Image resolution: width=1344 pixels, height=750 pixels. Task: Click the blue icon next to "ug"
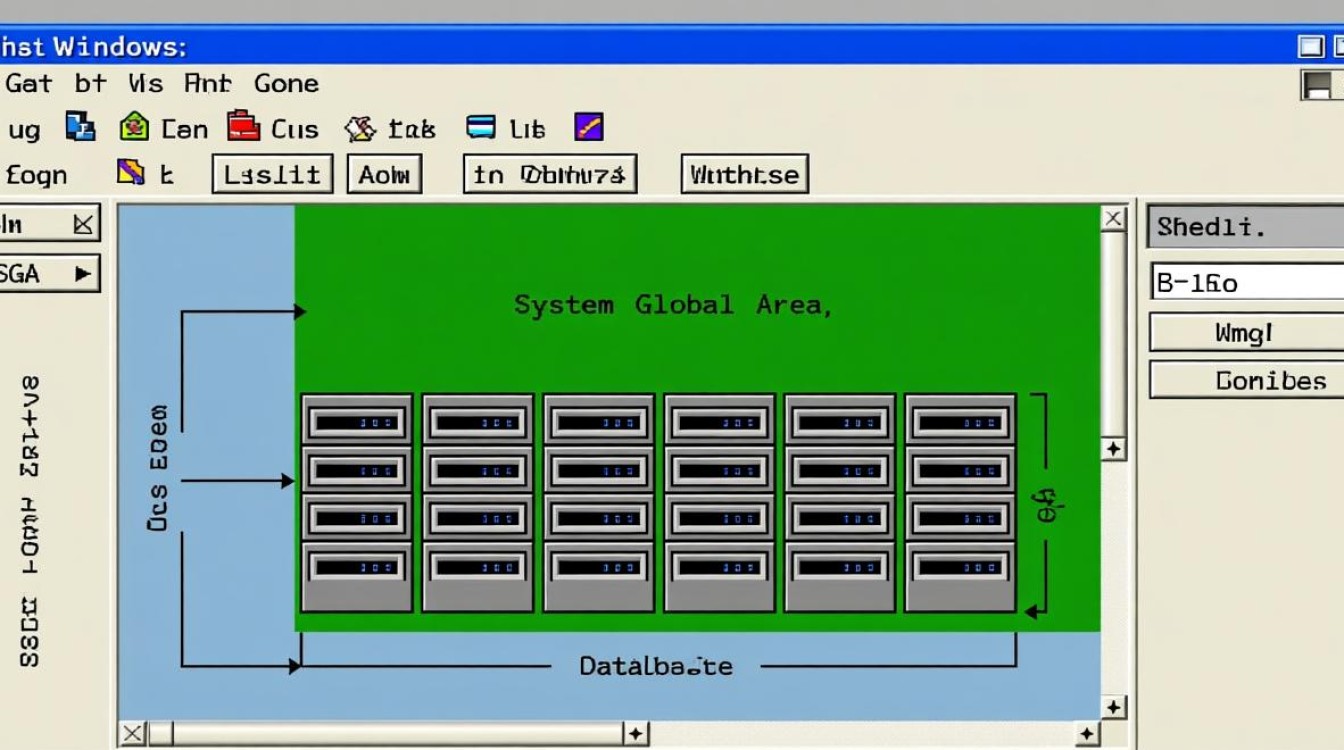pos(80,127)
